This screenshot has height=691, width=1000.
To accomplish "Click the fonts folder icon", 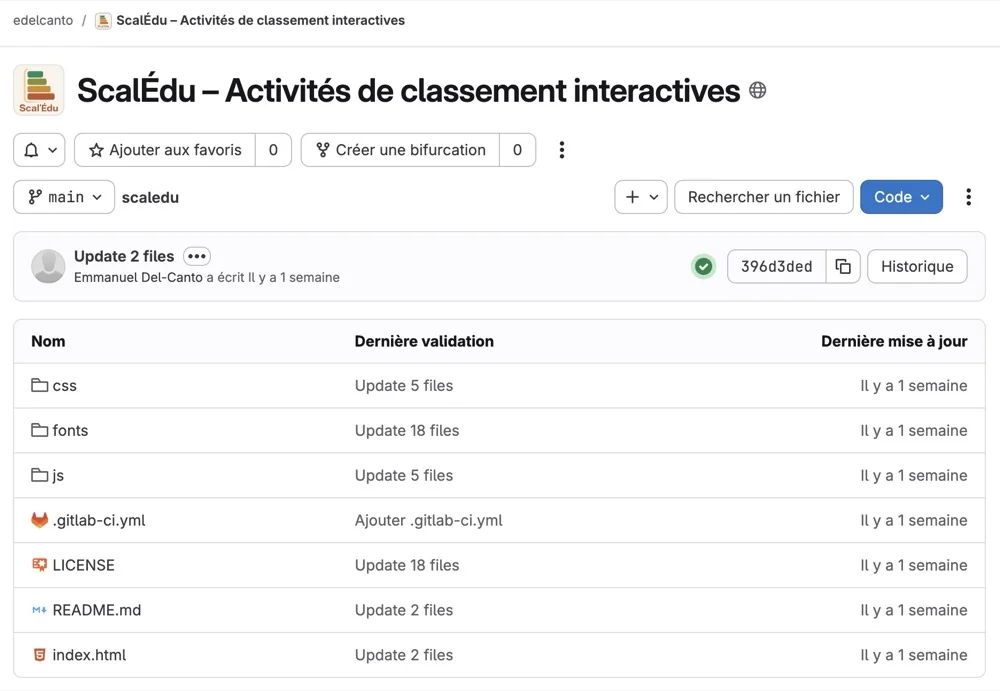I will coord(40,430).
